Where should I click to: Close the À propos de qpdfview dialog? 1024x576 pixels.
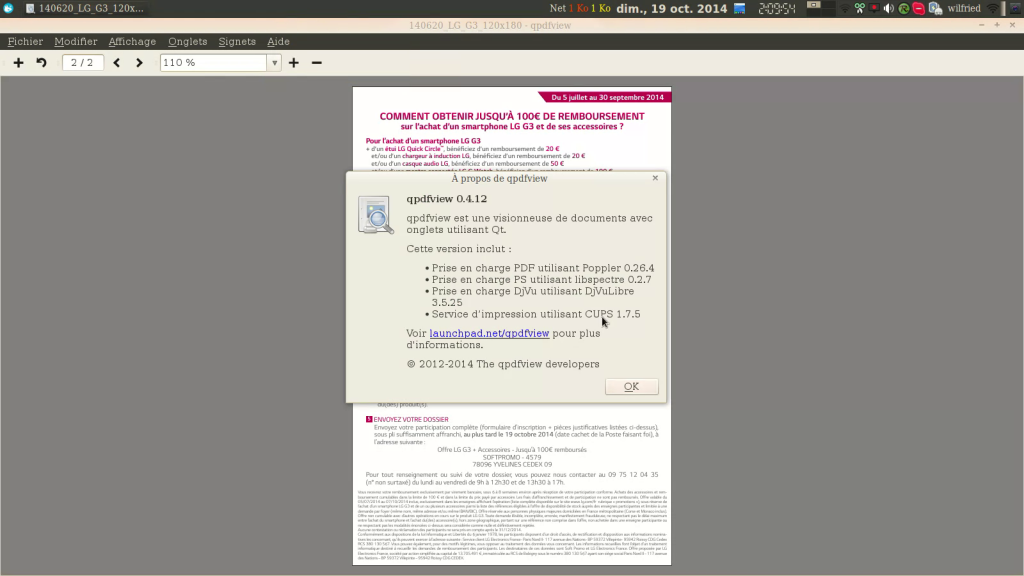655,178
